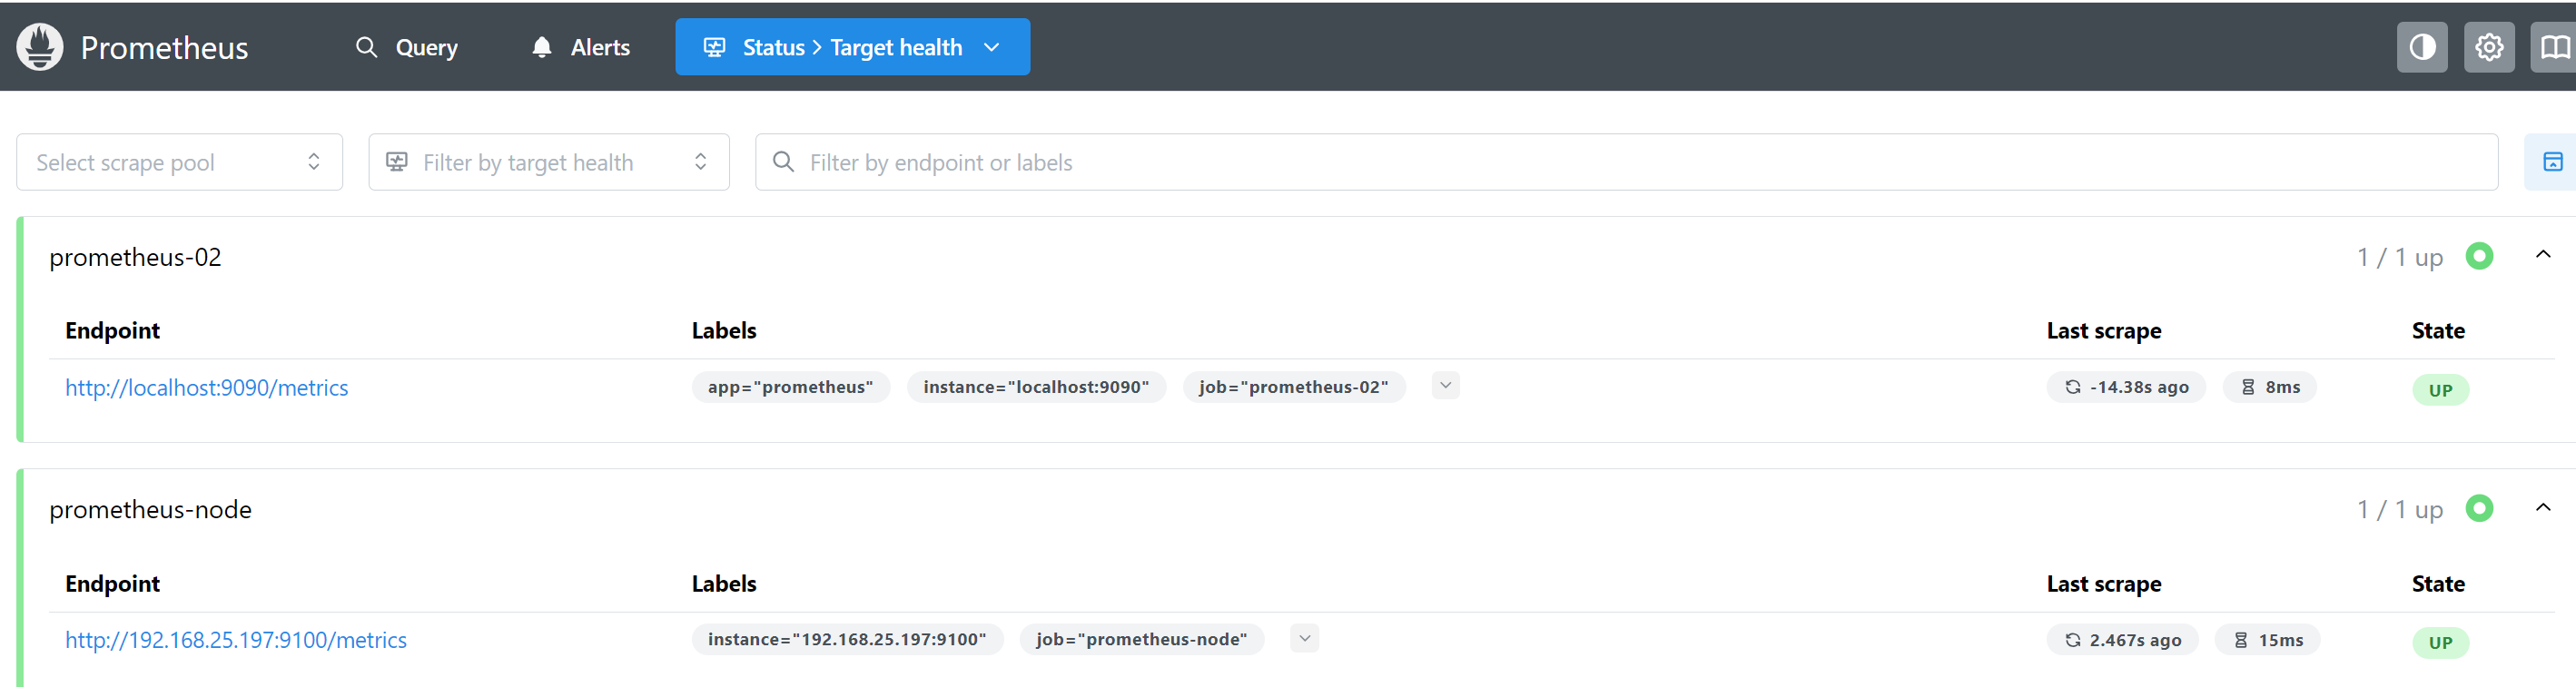Click the app="prometheus" label badge
The width and height of the screenshot is (2576, 687).
pos(790,387)
